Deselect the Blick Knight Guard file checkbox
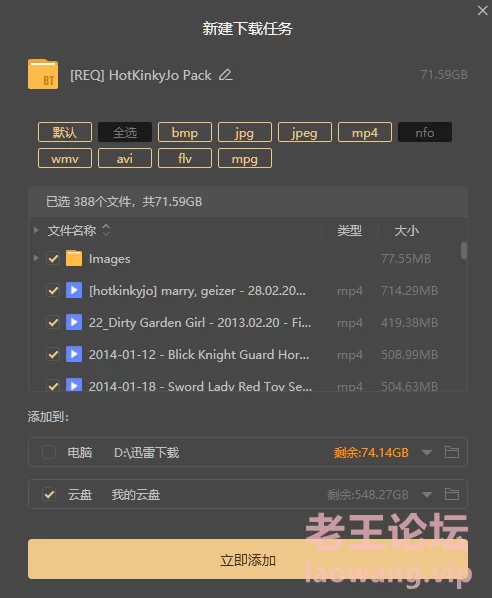 click(53, 354)
